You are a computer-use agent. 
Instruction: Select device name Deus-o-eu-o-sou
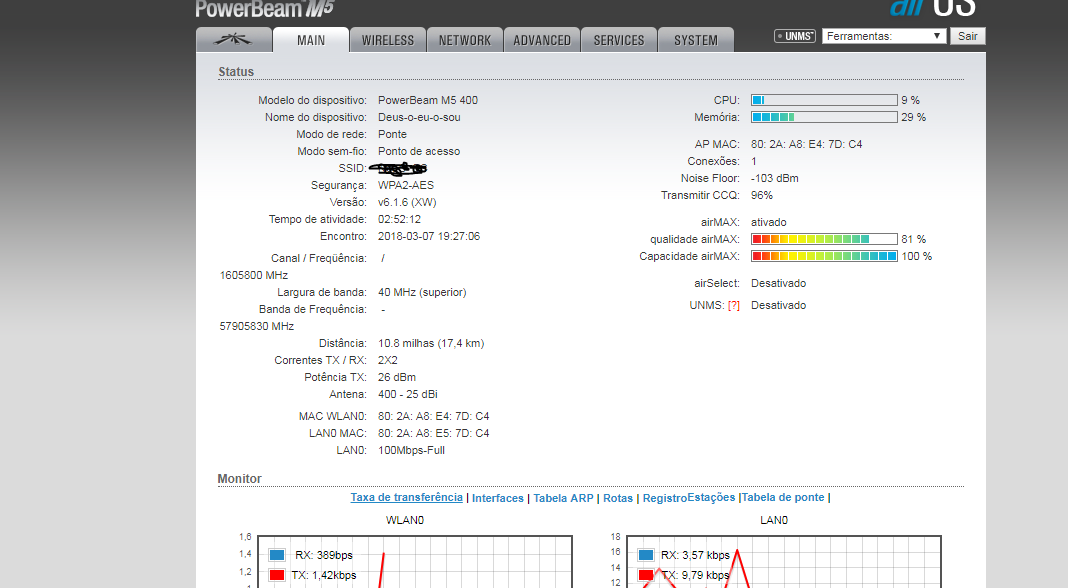tap(419, 117)
